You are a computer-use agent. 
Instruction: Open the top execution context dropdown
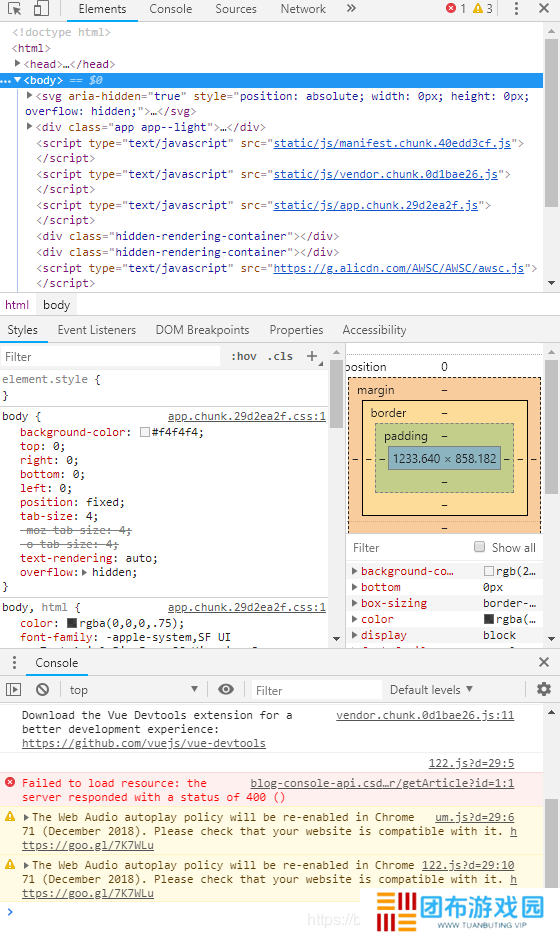[133, 690]
